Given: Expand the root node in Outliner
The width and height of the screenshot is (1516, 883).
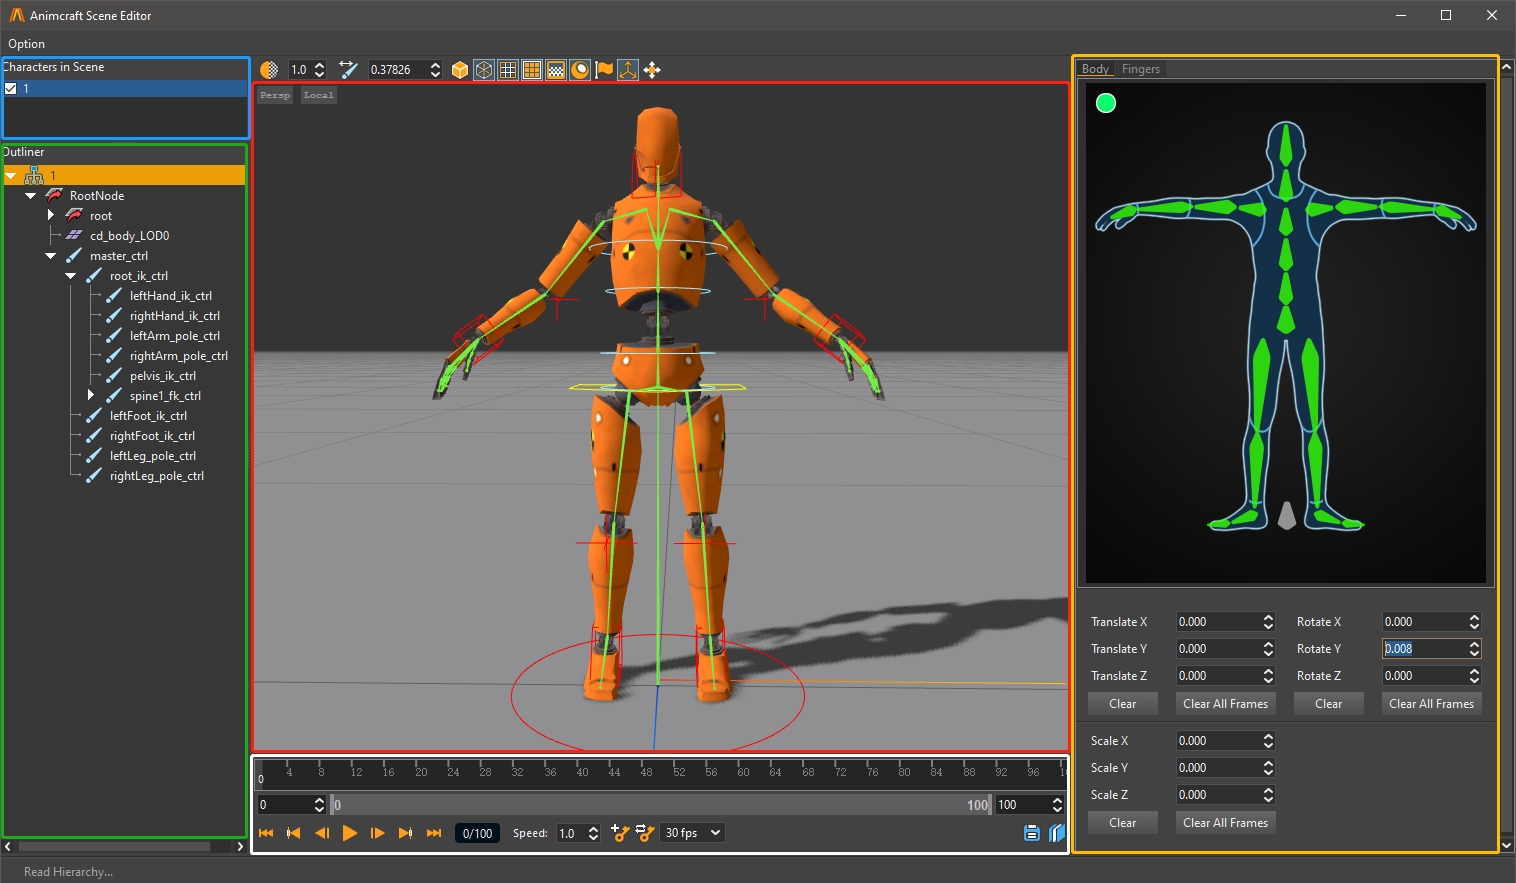Looking at the screenshot, I should point(51,216).
